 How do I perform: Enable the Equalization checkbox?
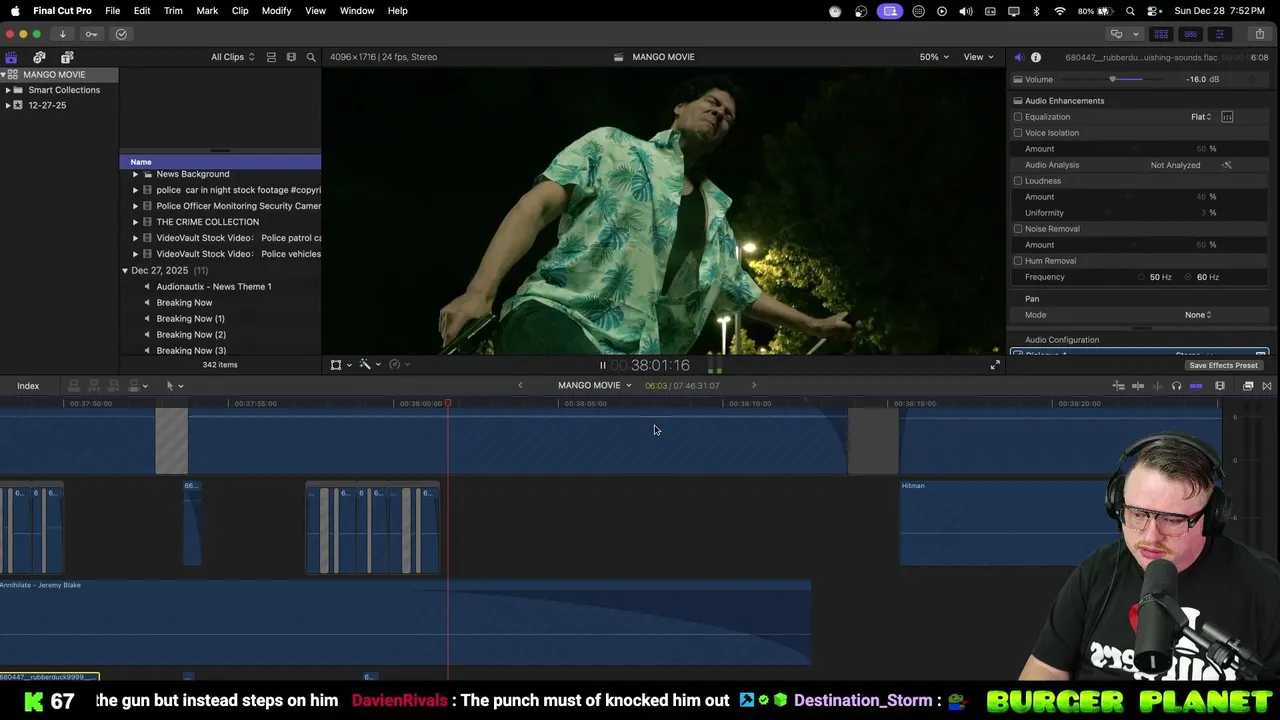[1018, 117]
